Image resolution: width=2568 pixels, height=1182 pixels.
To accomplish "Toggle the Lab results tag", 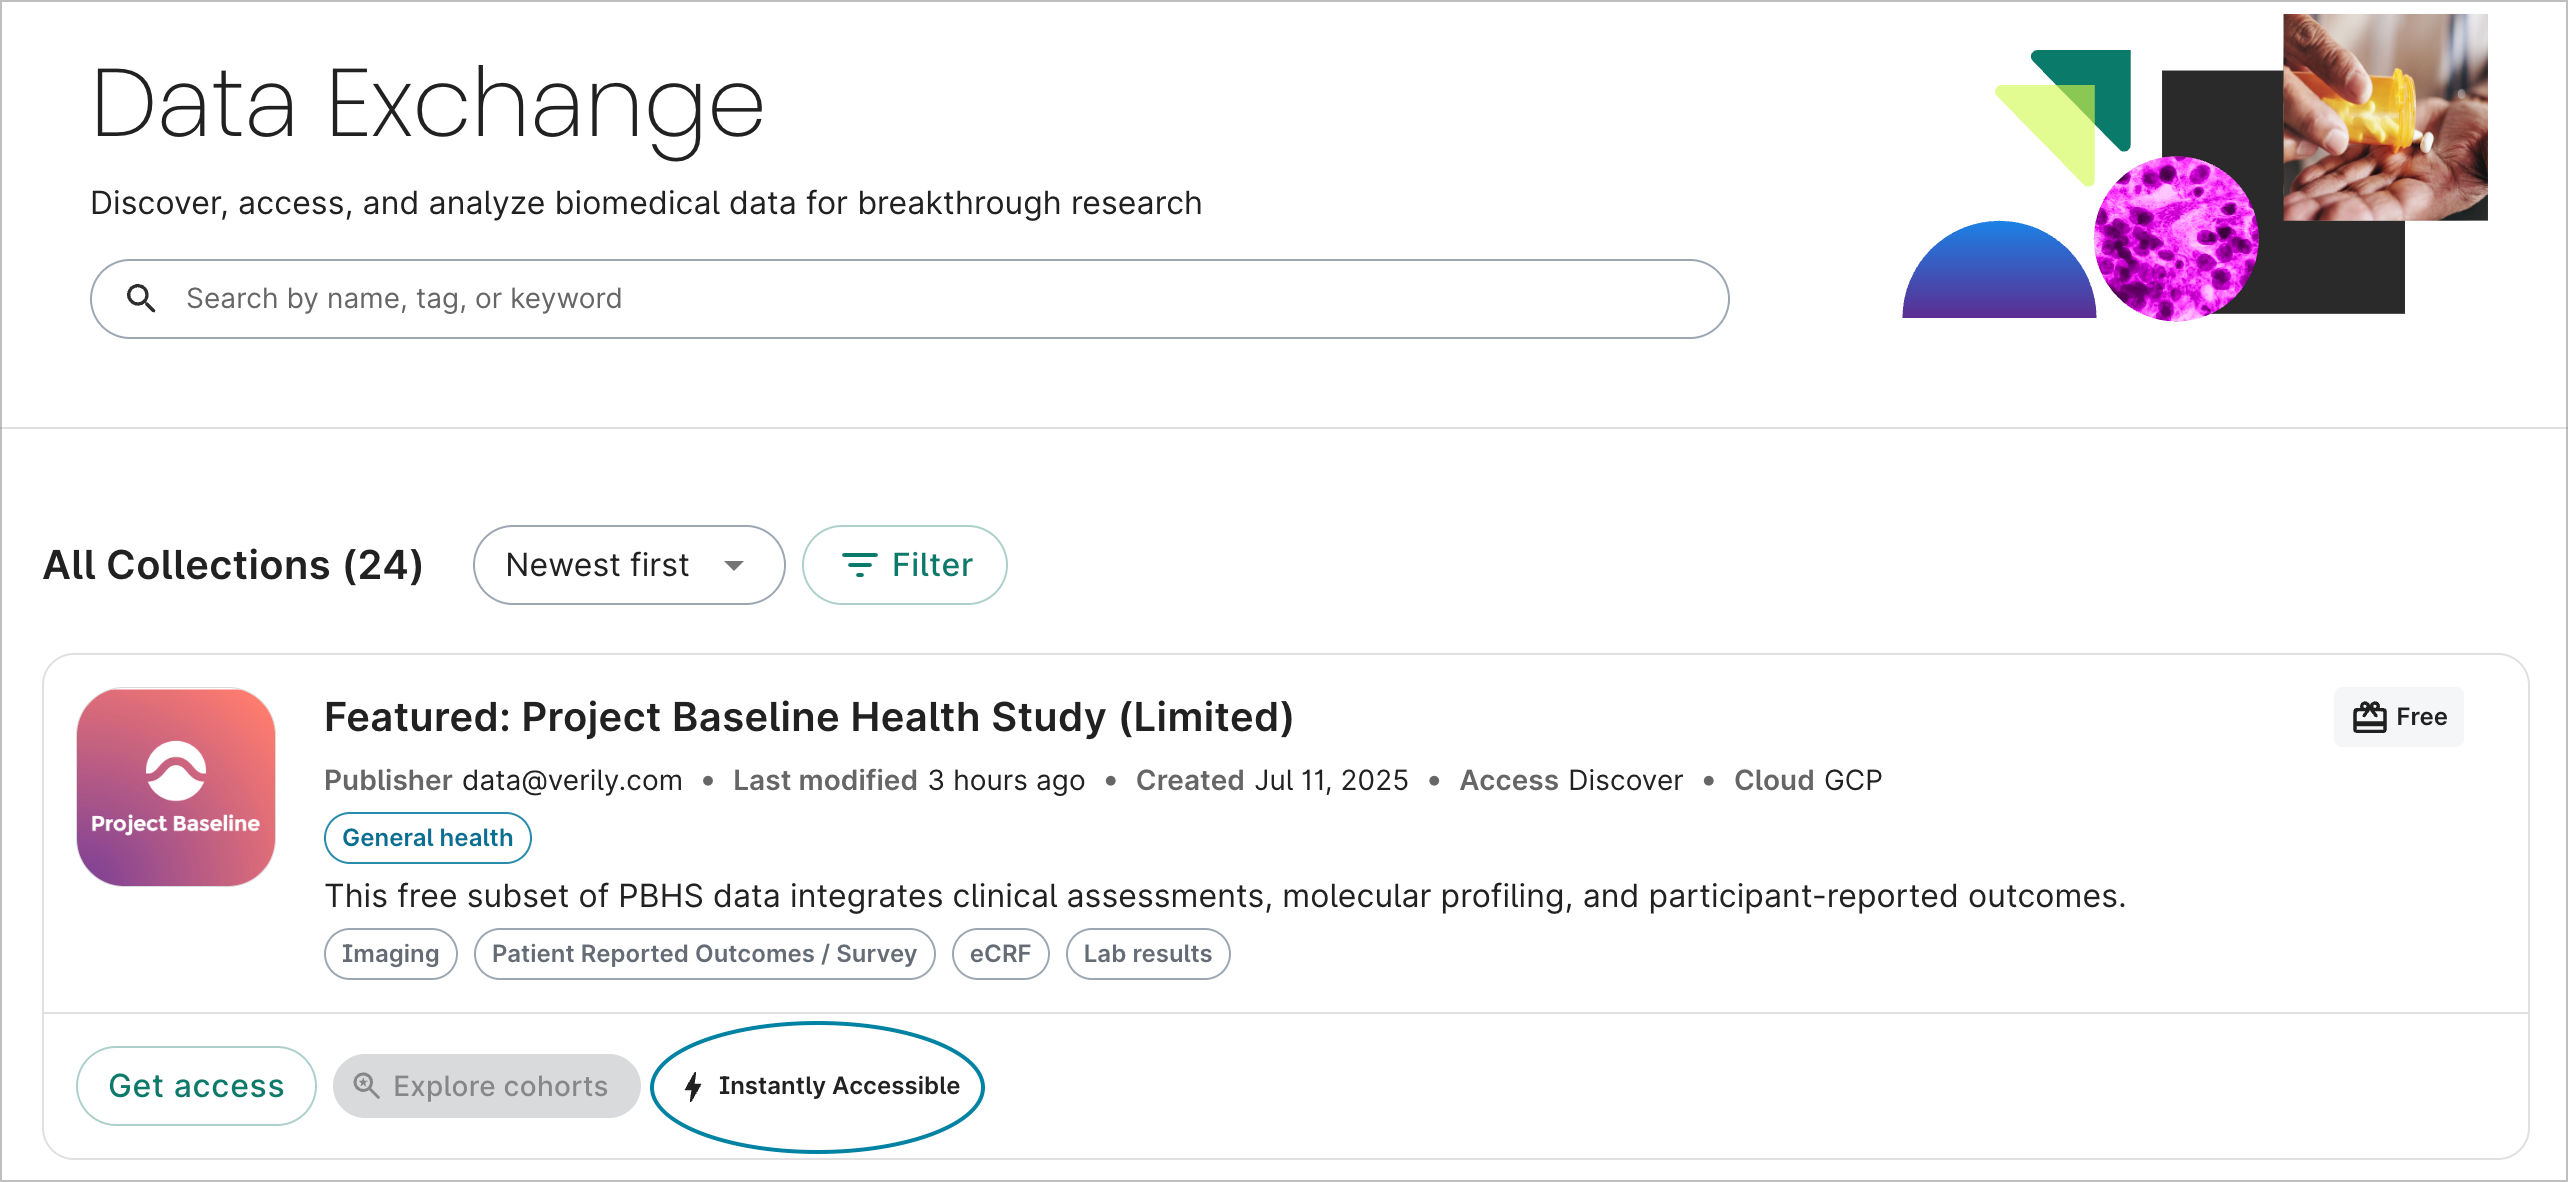I will point(1147,953).
